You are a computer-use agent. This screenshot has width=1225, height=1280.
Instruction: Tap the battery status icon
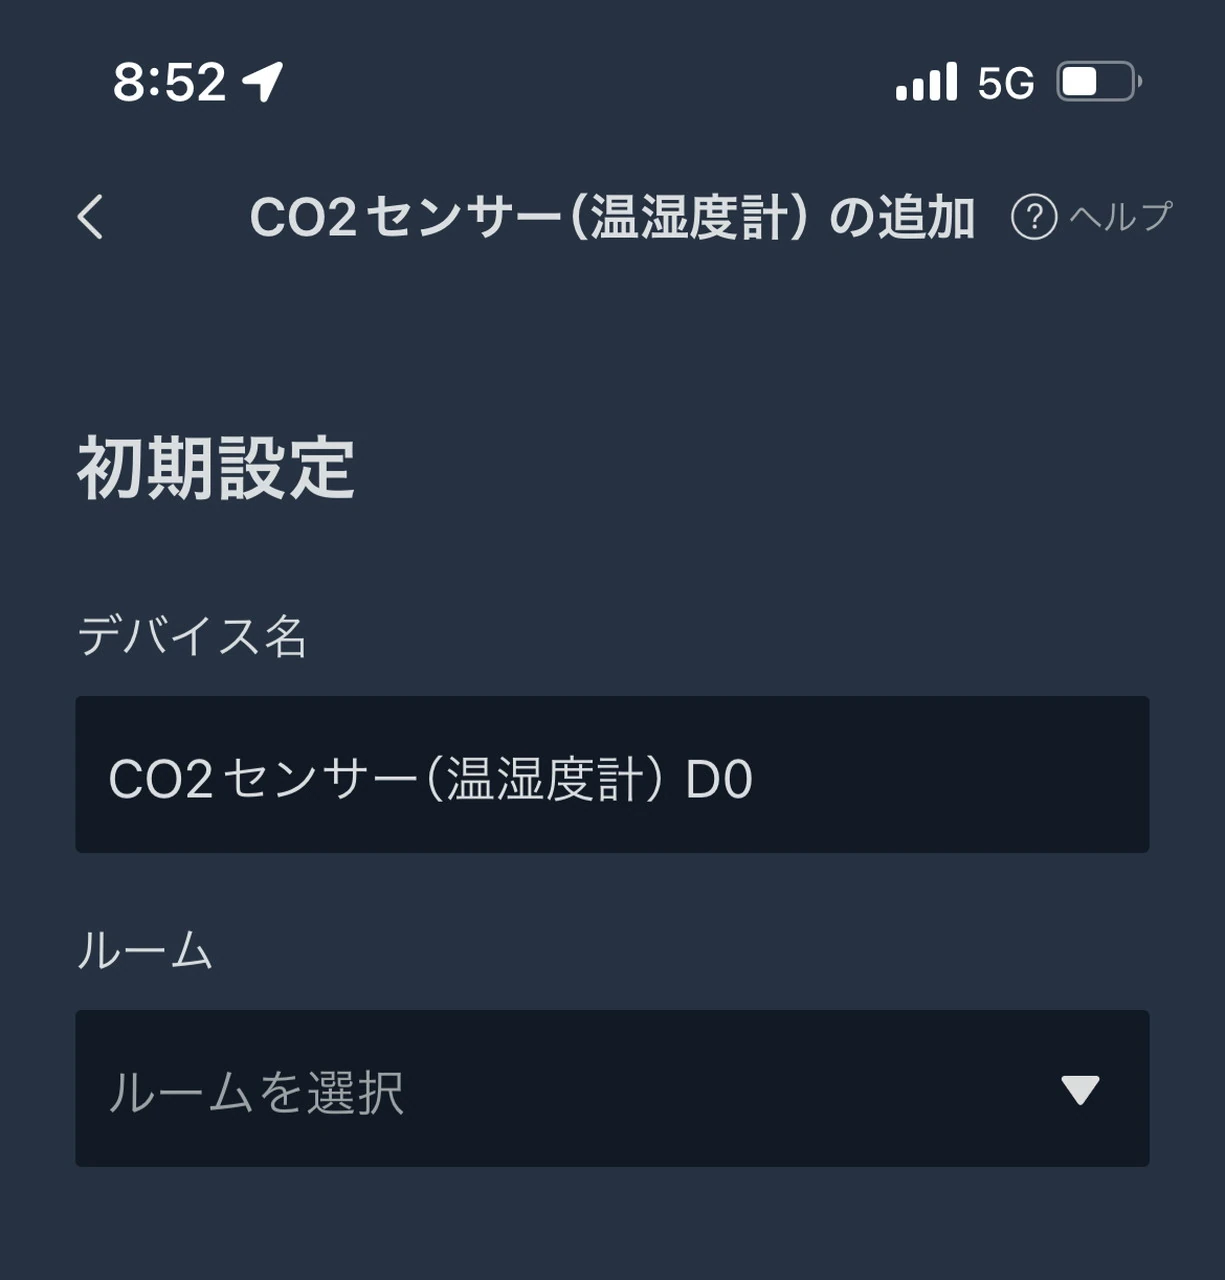1099,82
